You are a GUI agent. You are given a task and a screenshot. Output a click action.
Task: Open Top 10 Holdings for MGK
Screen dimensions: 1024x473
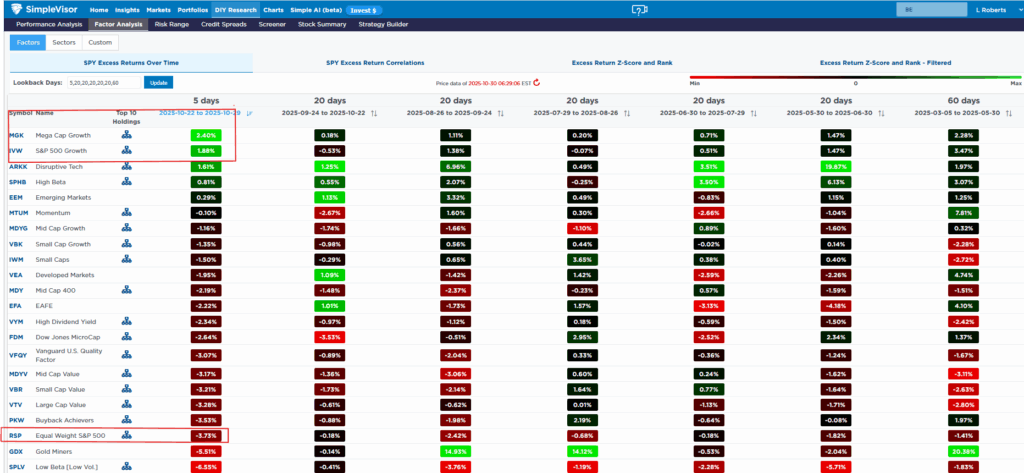click(x=127, y=134)
